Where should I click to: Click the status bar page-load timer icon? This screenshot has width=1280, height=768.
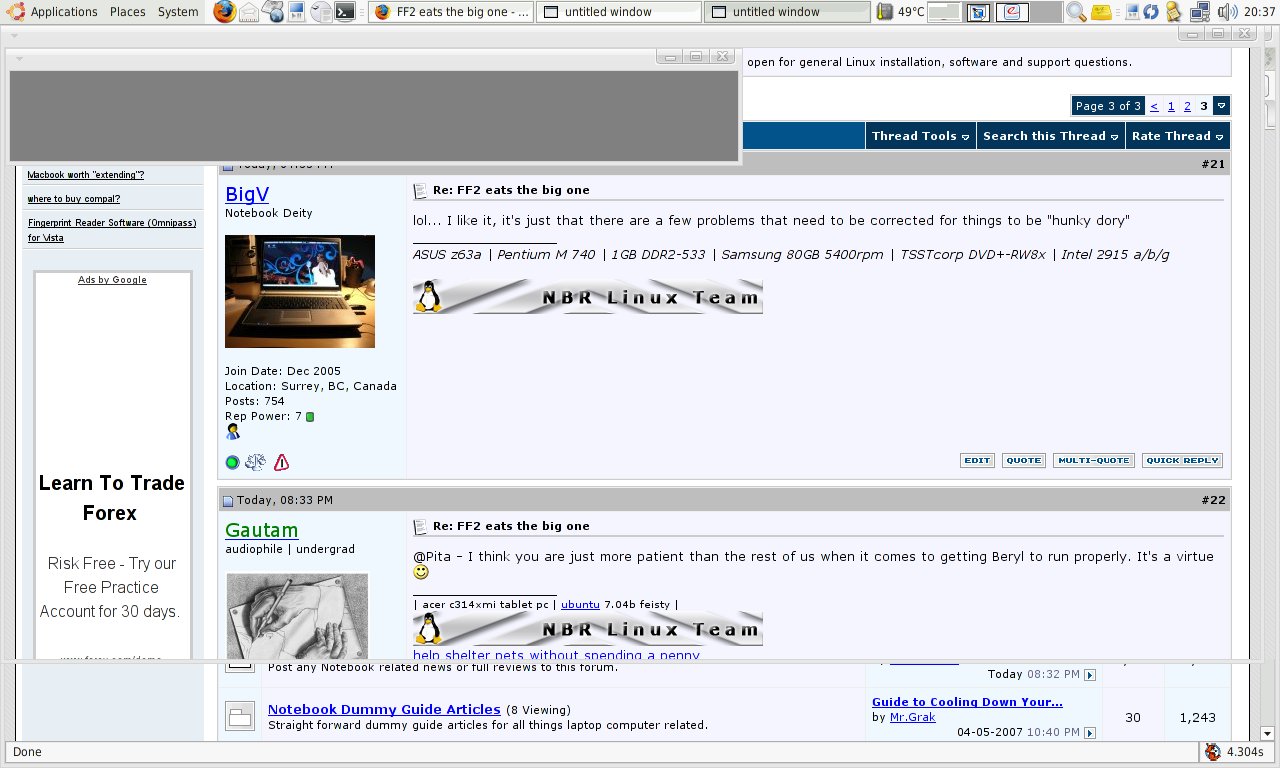click(x=1213, y=752)
